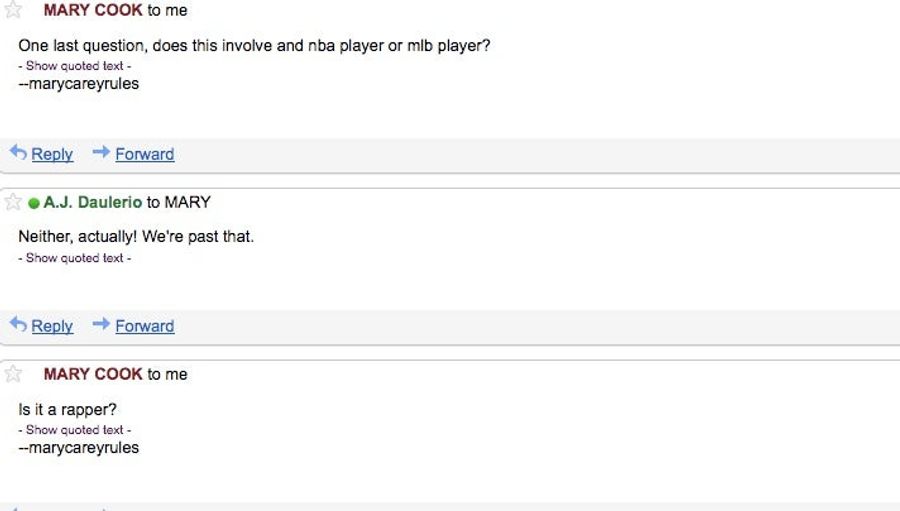
Task: Star Mary Cook's "Is it a rapper?" message
Action: coord(13,374)
